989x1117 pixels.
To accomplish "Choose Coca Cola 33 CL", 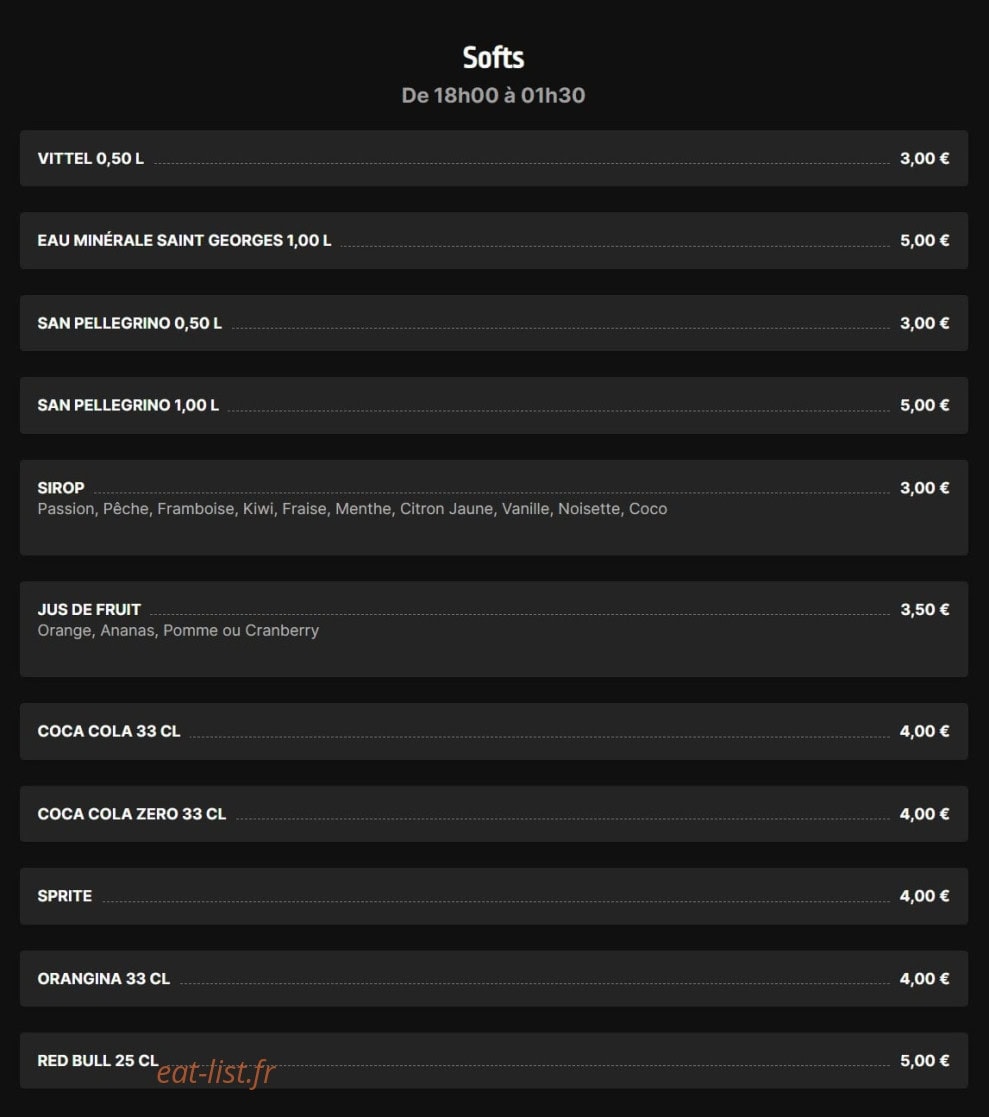I will pos(494,732).
